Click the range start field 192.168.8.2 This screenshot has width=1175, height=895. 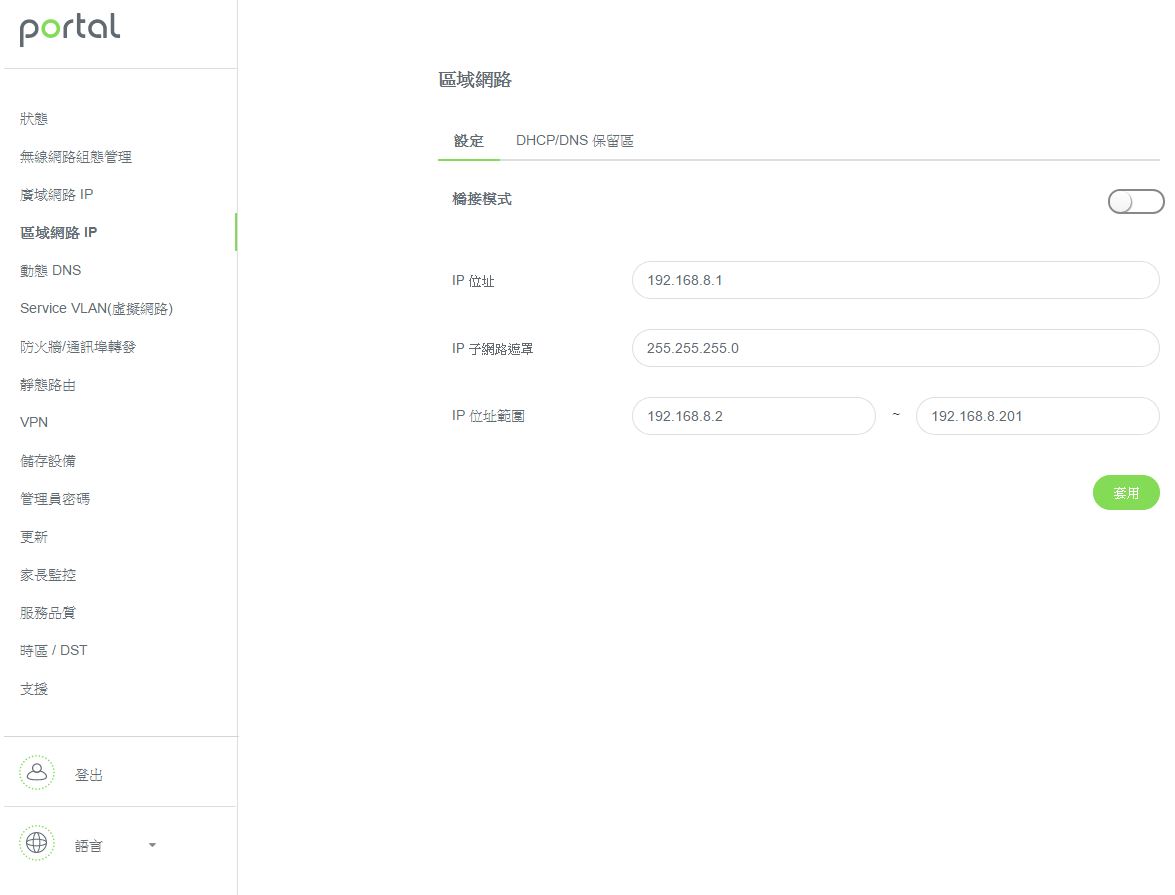pos(753,416)
